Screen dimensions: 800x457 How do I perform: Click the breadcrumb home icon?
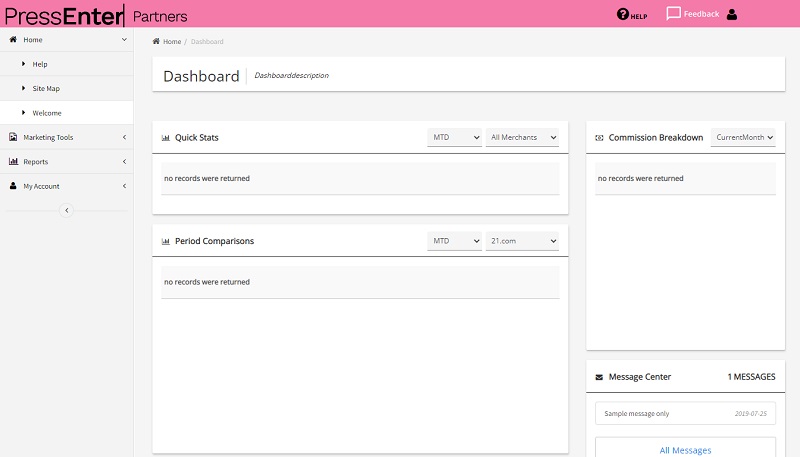(156, 41)
